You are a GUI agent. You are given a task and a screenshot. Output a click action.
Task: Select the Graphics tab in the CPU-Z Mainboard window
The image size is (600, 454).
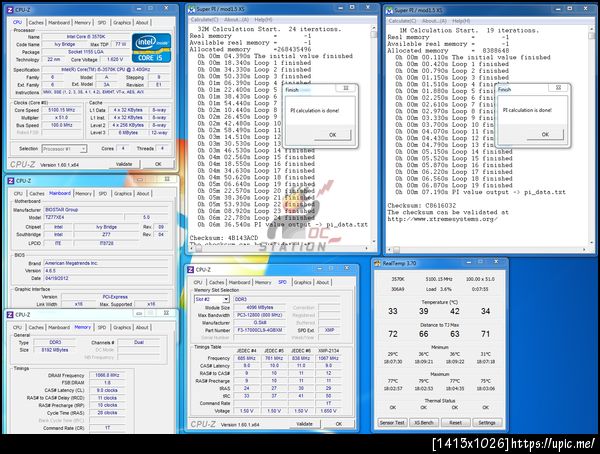[122, 194]
